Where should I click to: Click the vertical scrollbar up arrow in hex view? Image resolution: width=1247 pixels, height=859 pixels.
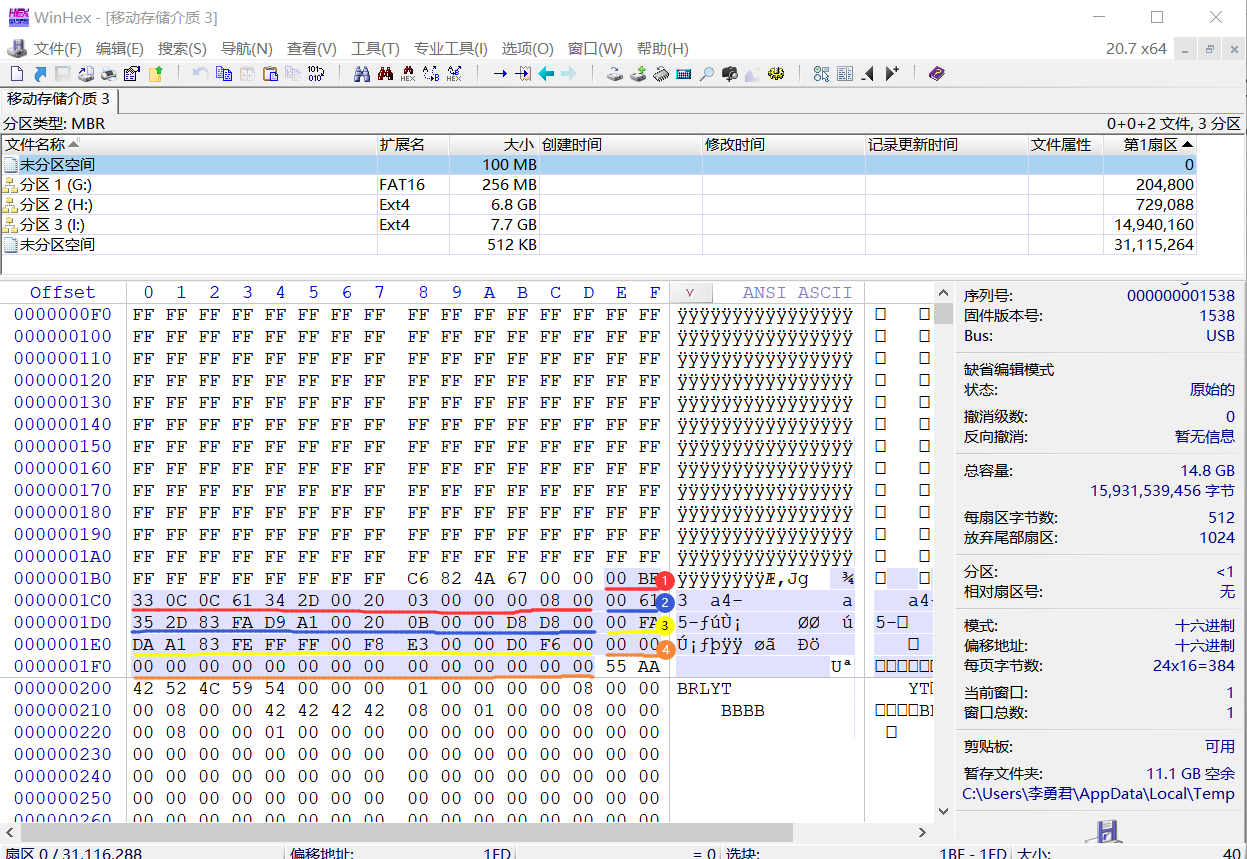[943, 292]
